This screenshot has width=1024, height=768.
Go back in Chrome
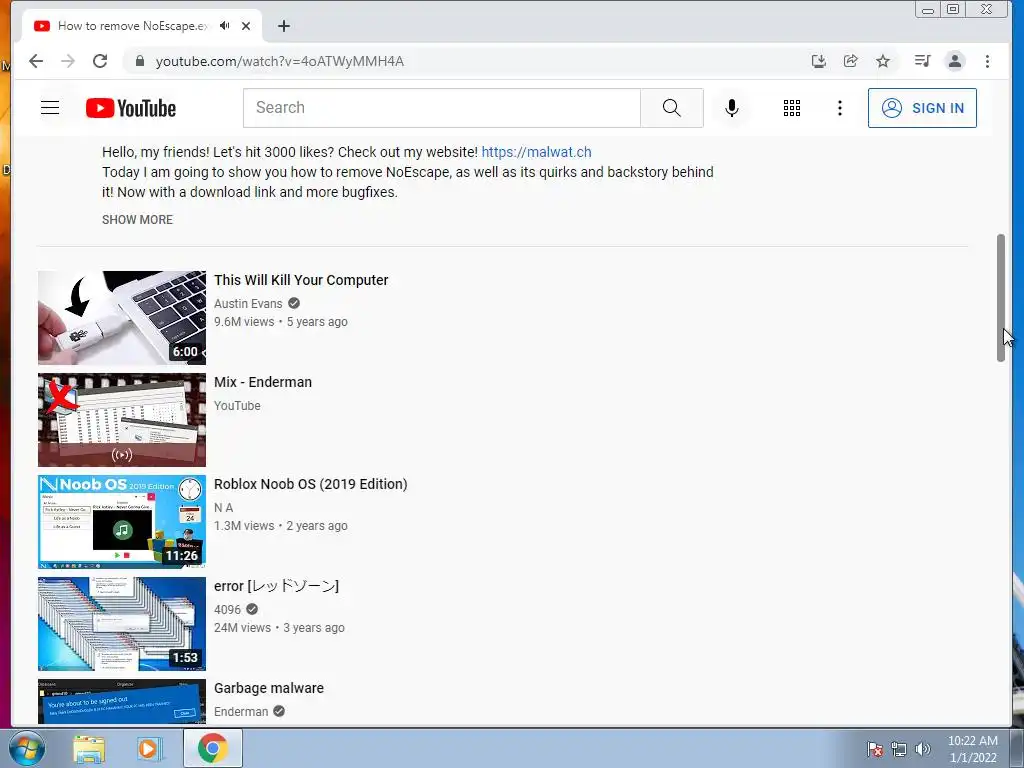pos(36,61)
